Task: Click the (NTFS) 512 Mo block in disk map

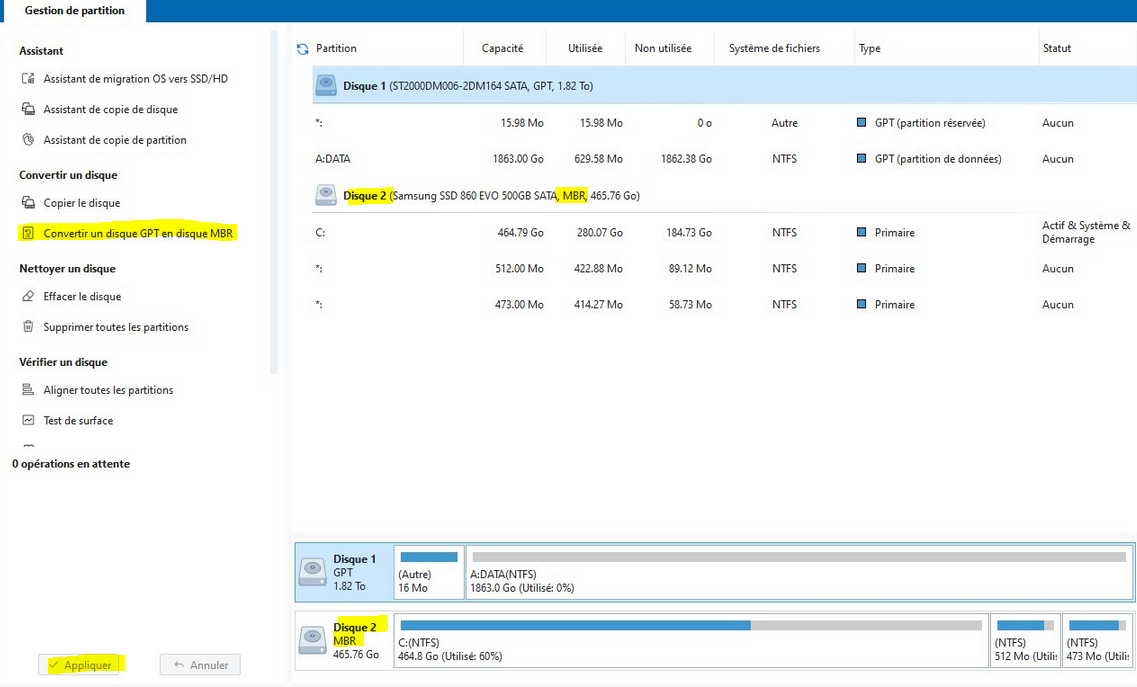Action: (x=1025, y=640)
